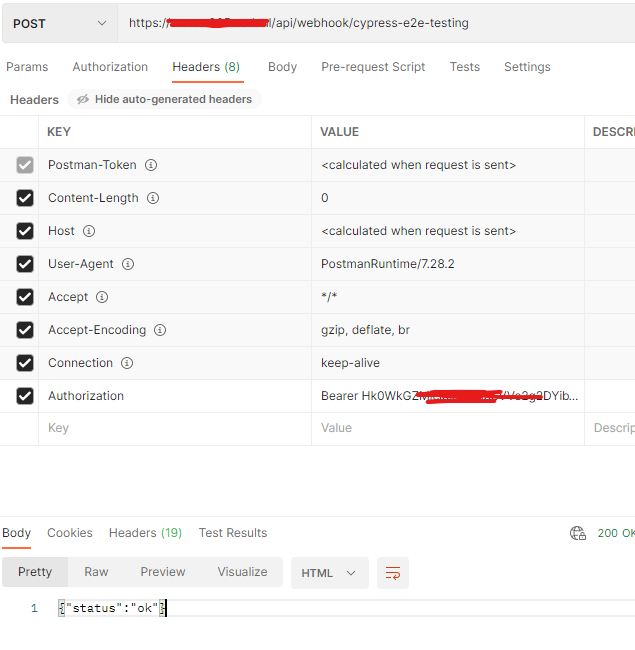
Task: Select the Raw view button
Action: (x=96, y=572)
